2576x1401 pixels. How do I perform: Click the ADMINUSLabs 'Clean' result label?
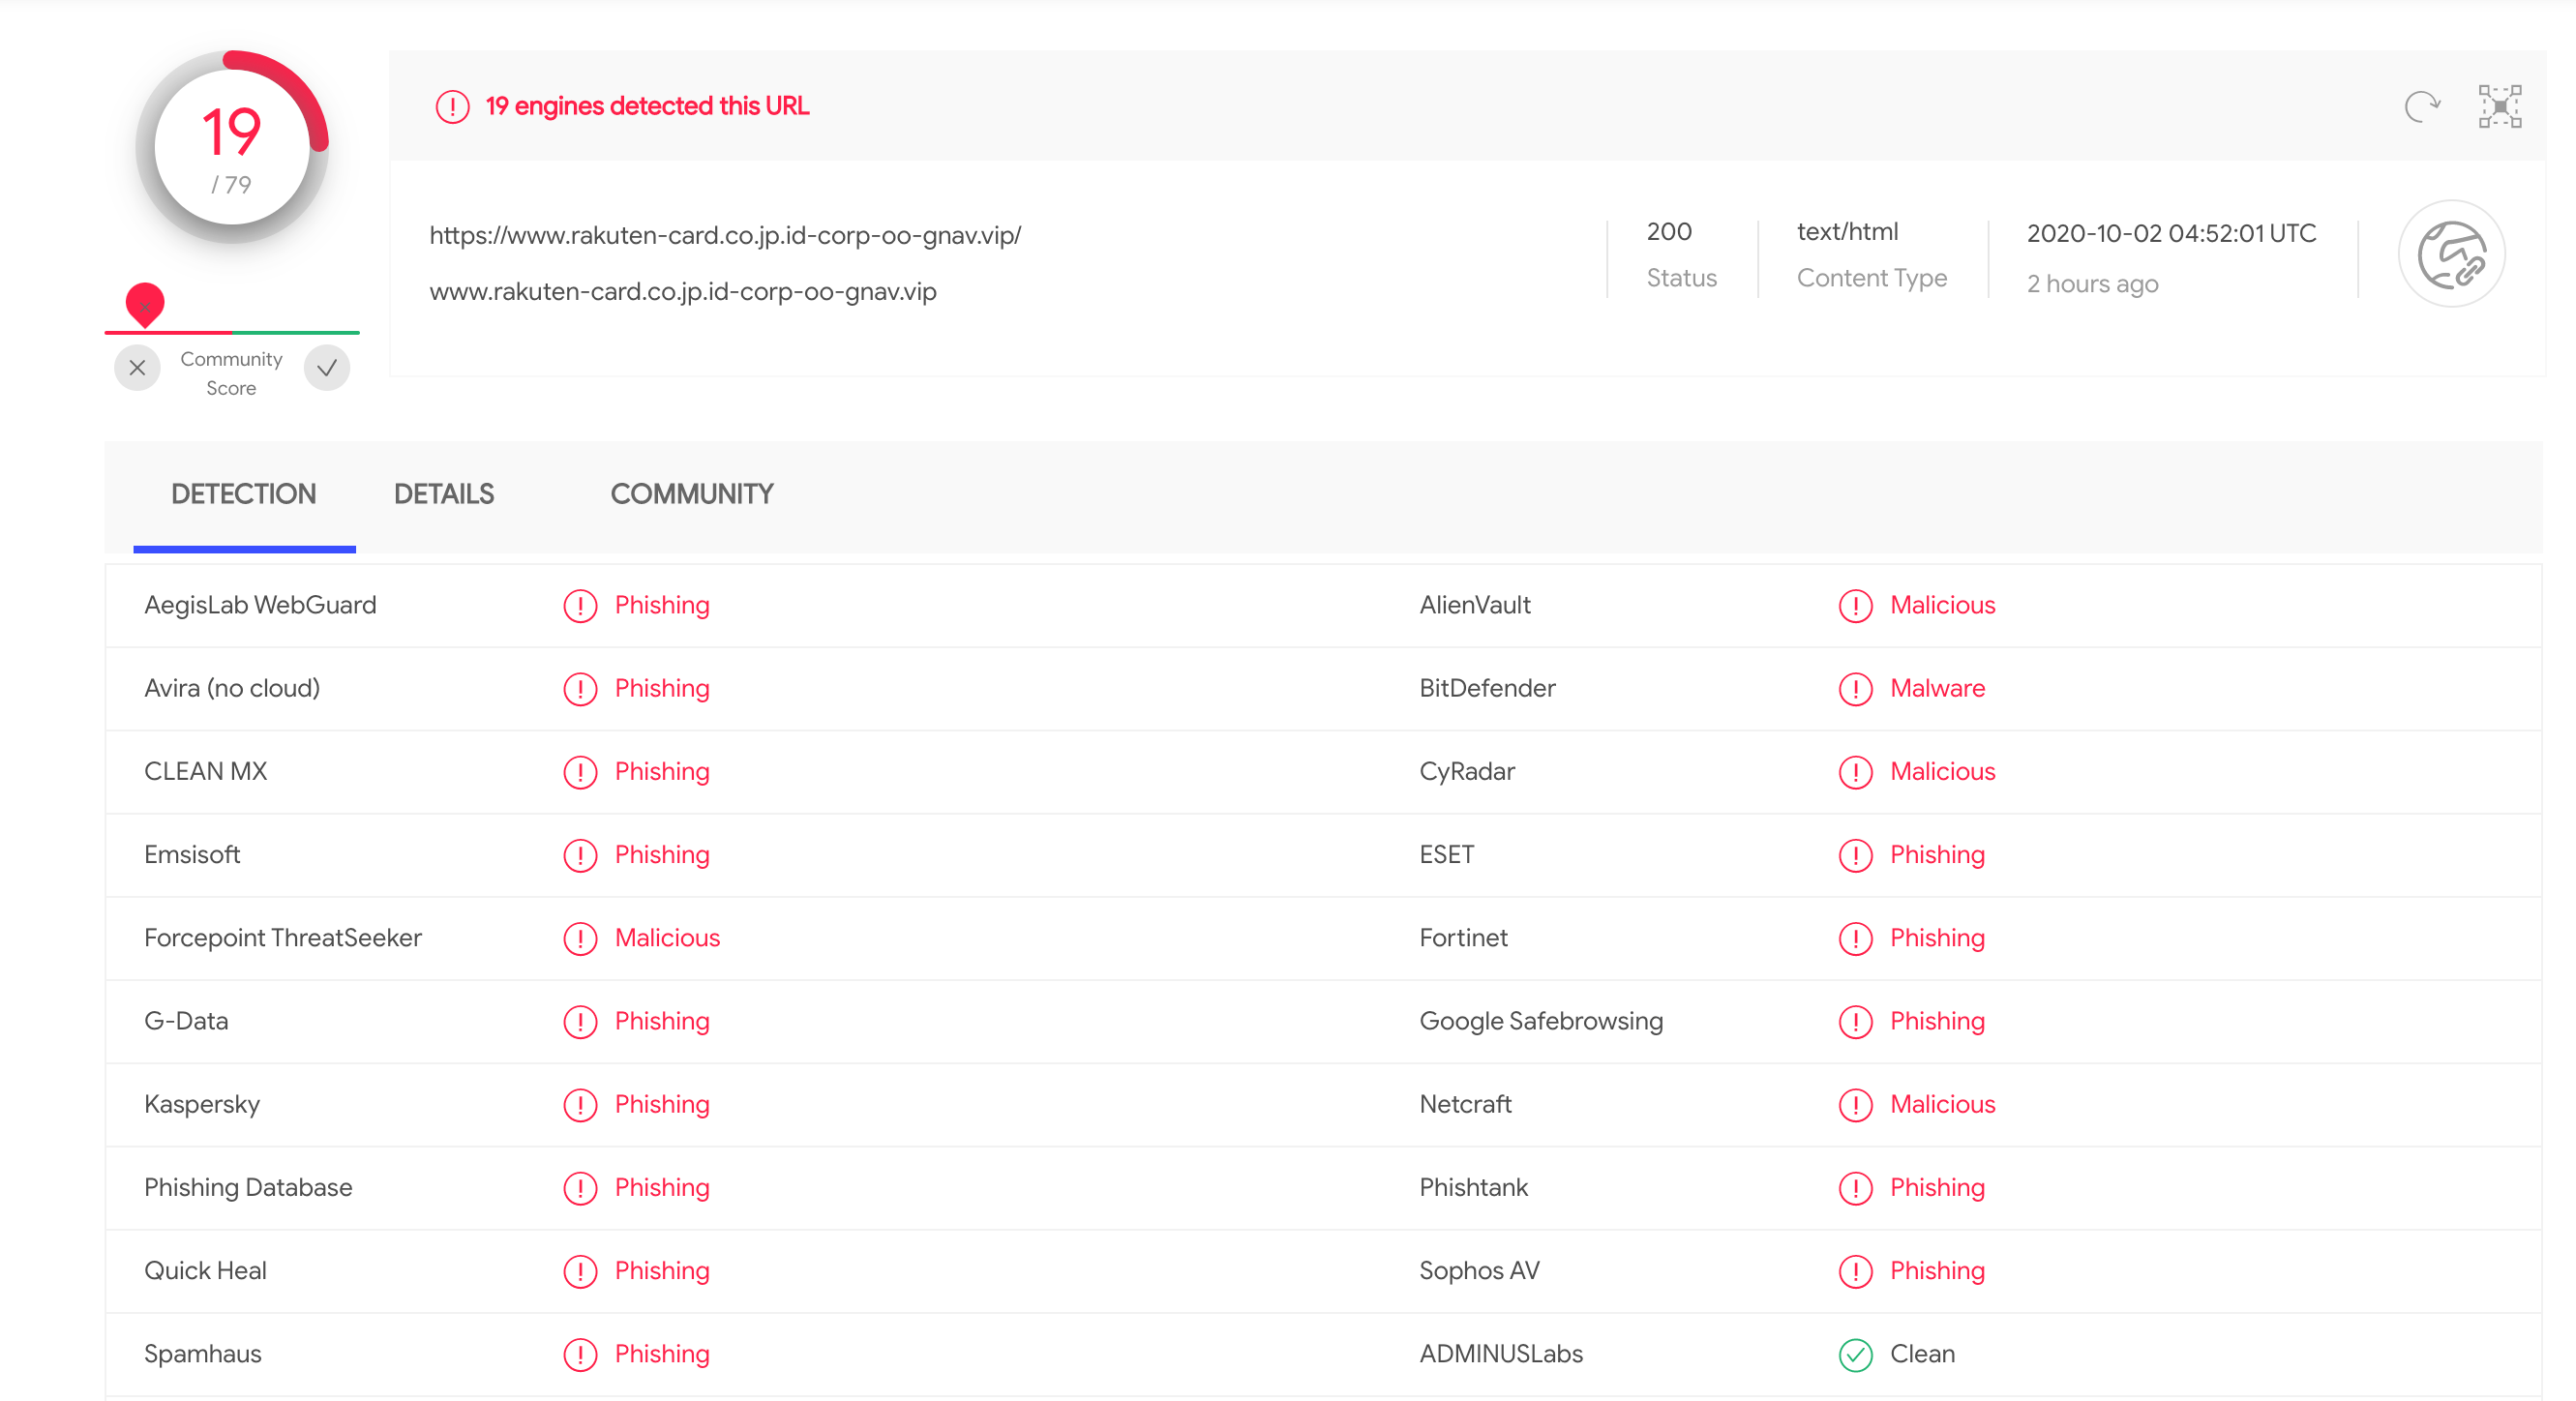click(1922, 1354)
